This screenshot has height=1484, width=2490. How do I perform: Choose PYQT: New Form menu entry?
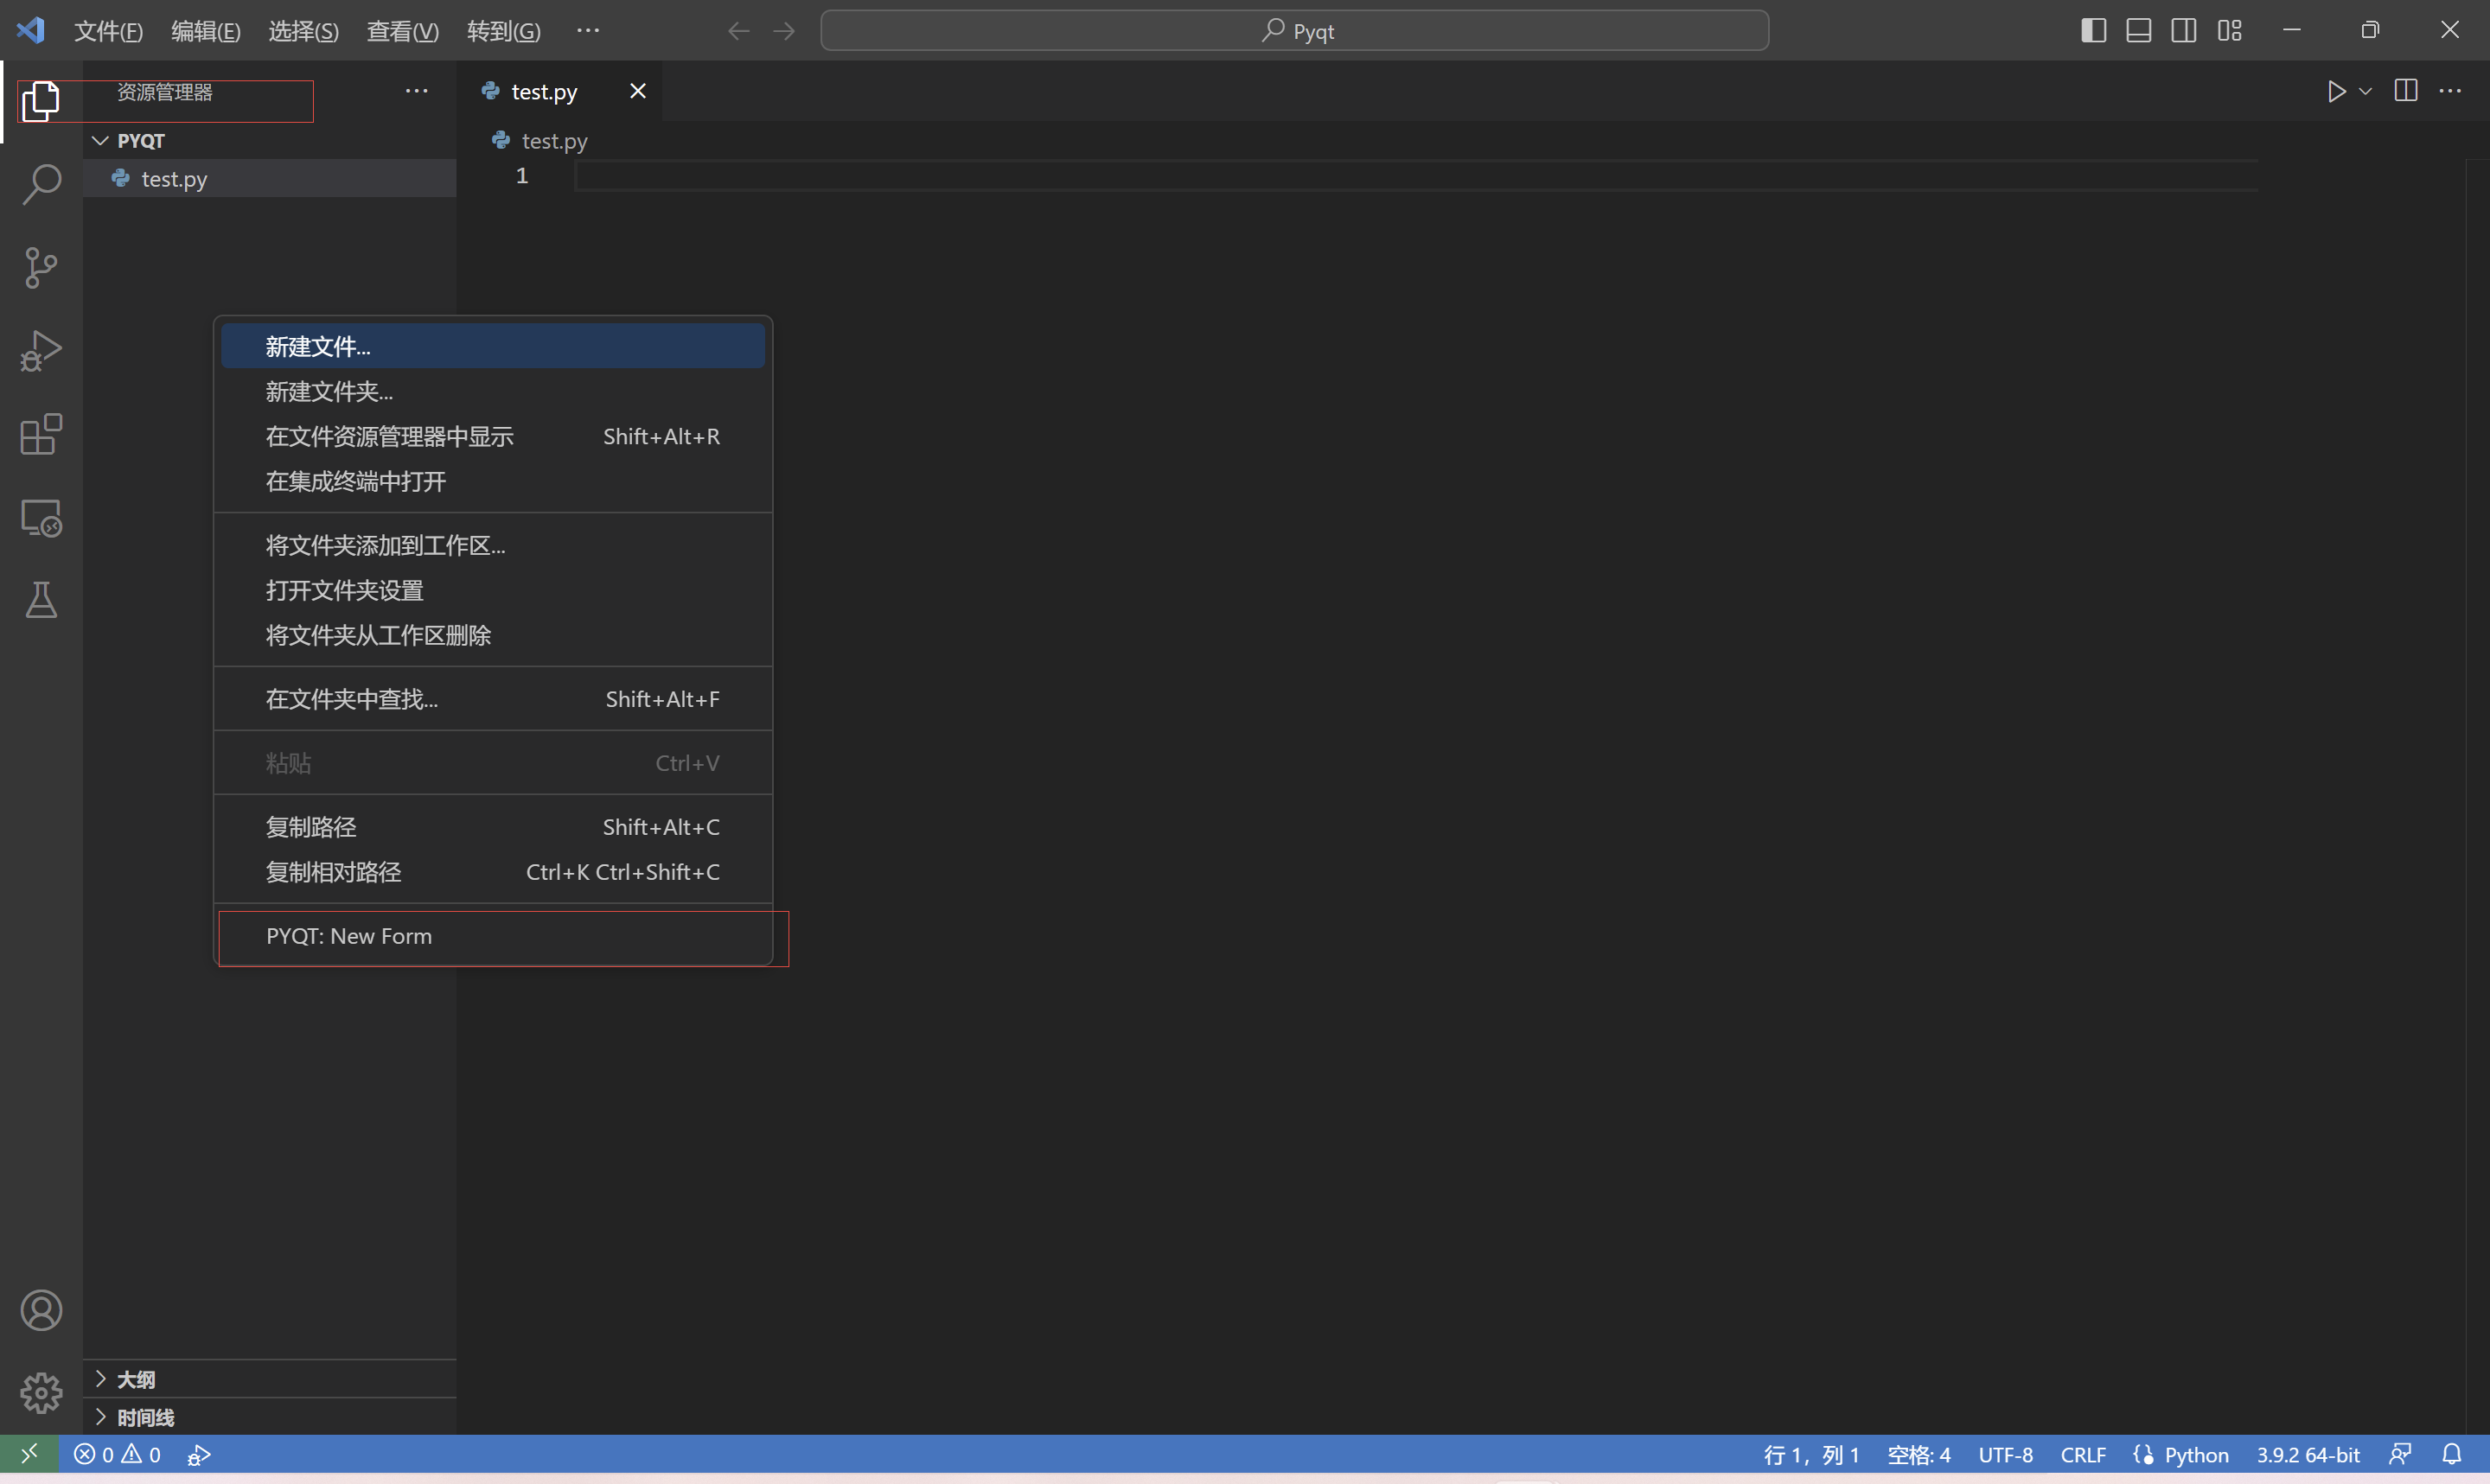pos(493,936)
